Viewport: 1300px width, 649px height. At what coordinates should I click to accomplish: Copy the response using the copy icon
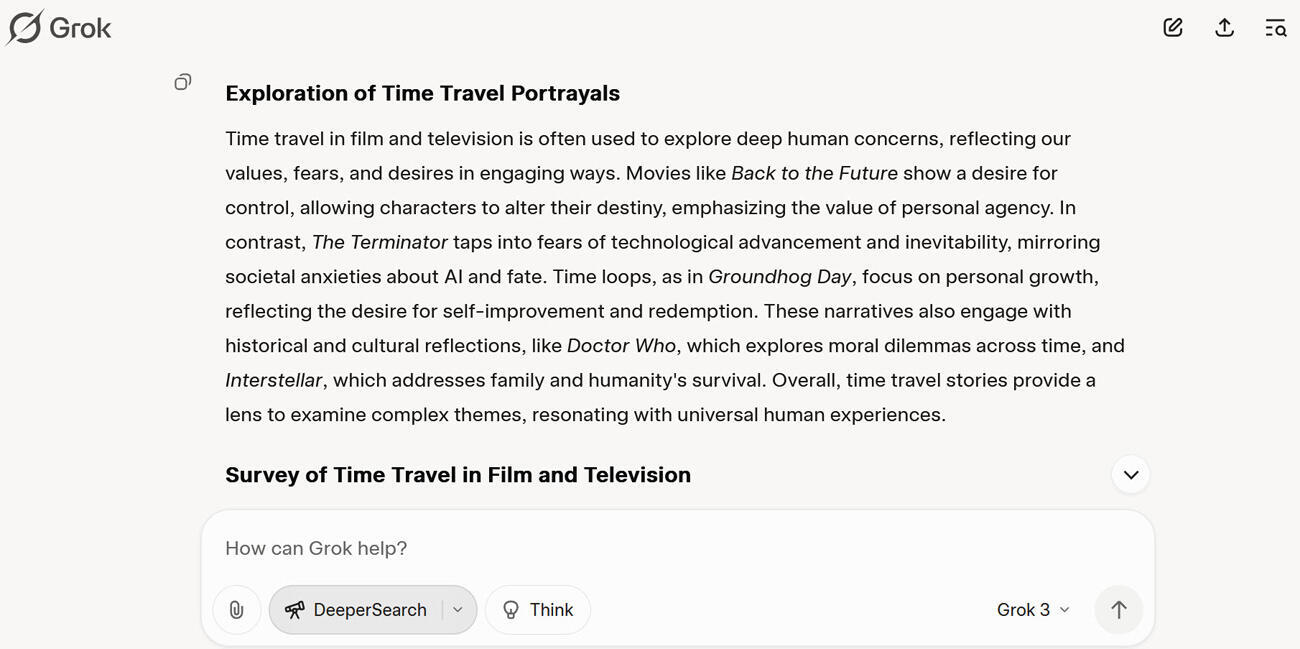tap(182, 82)
